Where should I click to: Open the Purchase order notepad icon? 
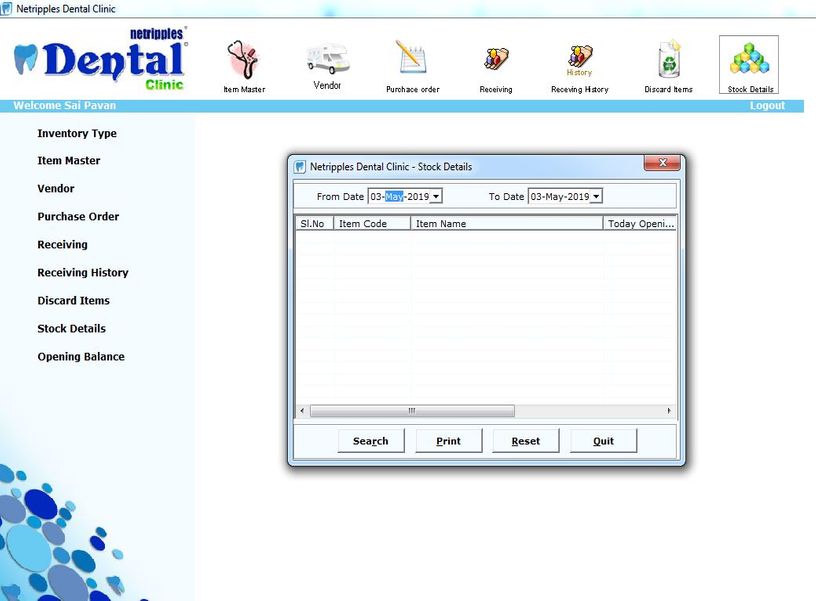point(413,66)
